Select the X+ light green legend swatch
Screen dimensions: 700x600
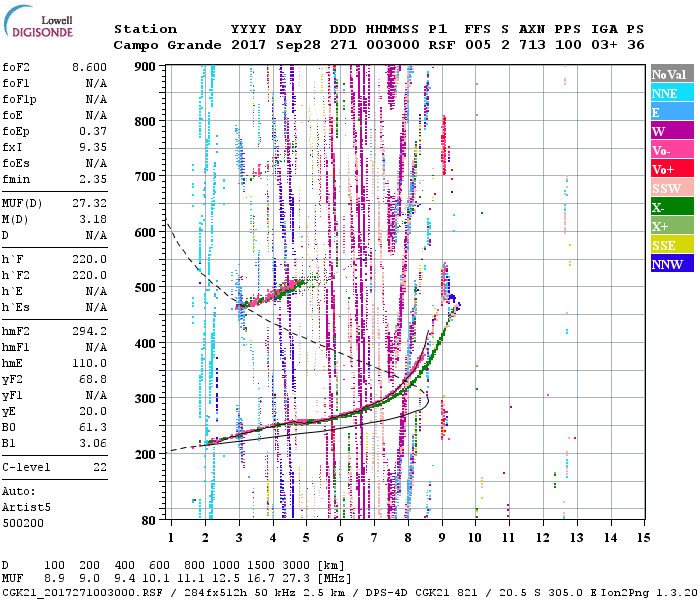click(x=672, y=225)
